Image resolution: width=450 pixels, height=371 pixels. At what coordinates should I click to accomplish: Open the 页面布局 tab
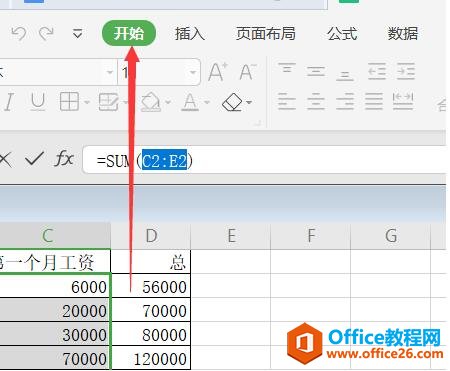coord(266,34)
